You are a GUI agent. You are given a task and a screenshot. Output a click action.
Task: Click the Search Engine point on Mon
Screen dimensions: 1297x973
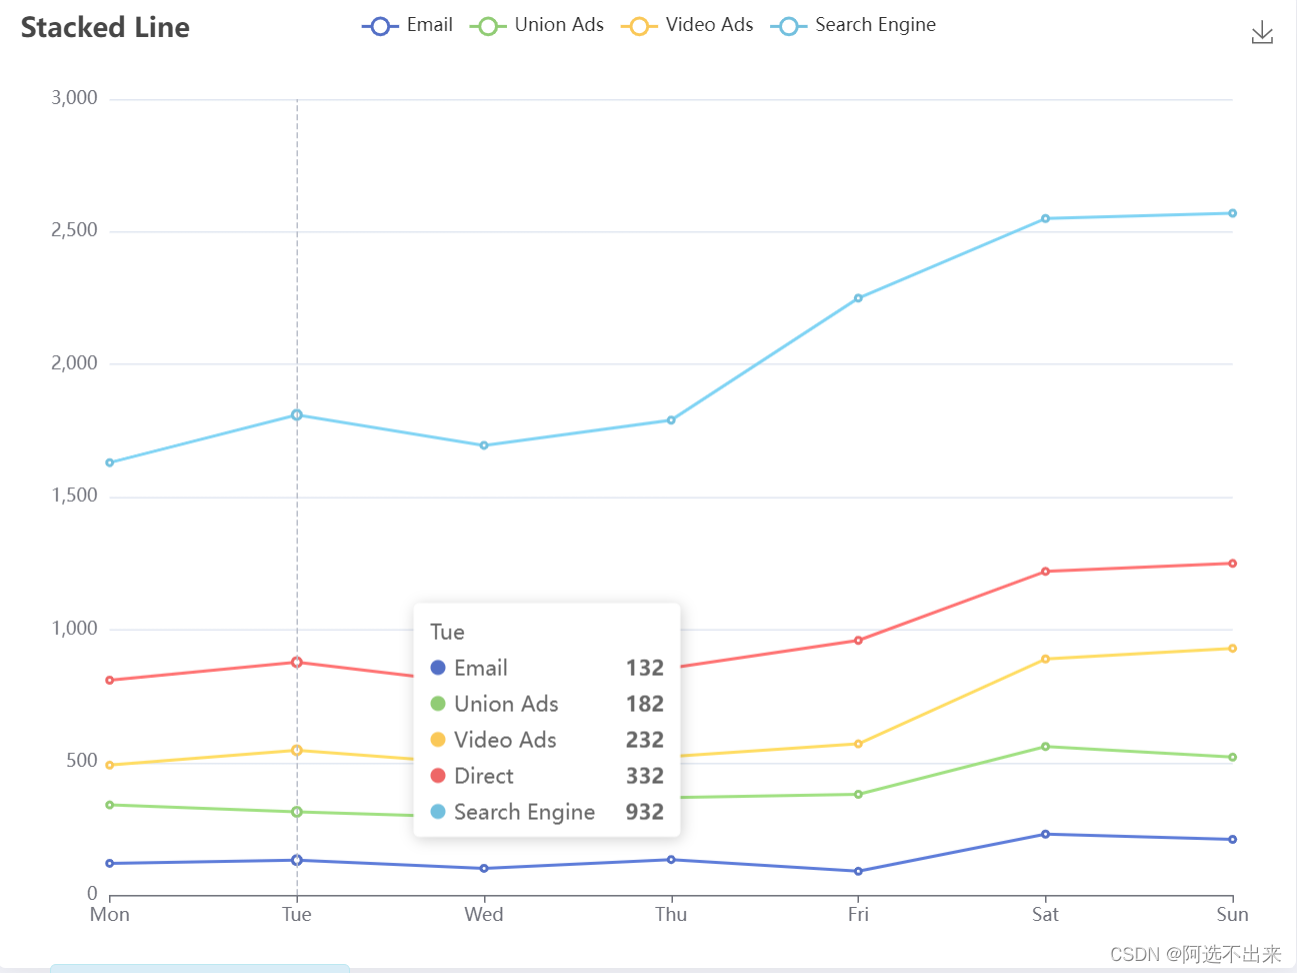click(x=110, y=463)
